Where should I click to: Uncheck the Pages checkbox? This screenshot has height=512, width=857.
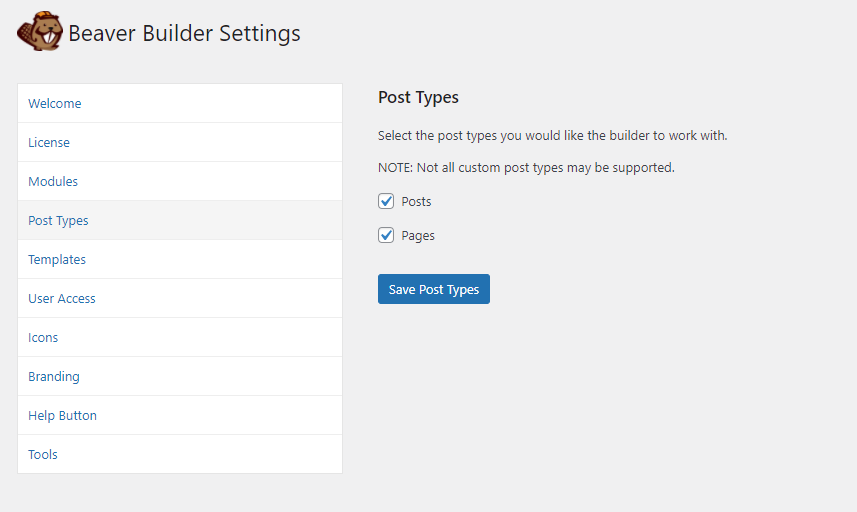click(386, 235)
